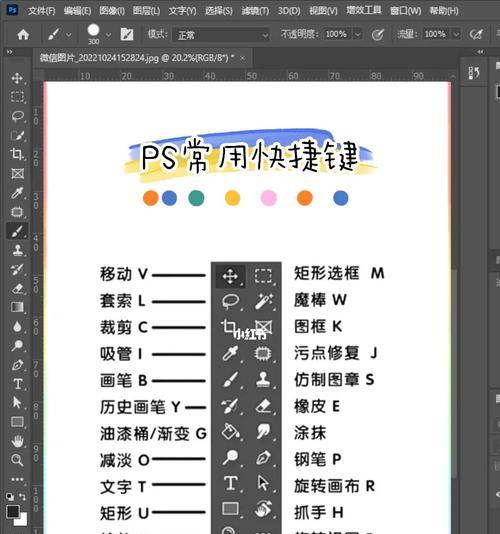The height and width of the screenshot is (534, 500).
Task: Select the Eyedropper tool in left toolbar
Action: [17, 193]
